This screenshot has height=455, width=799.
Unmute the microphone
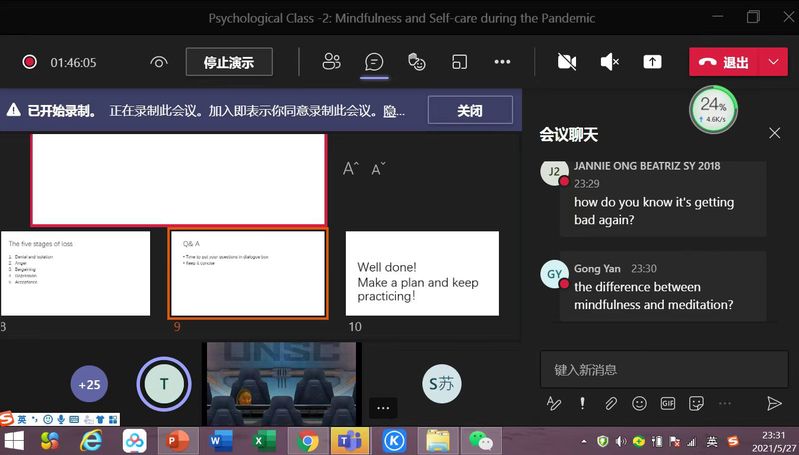click(x=609, y=62)
